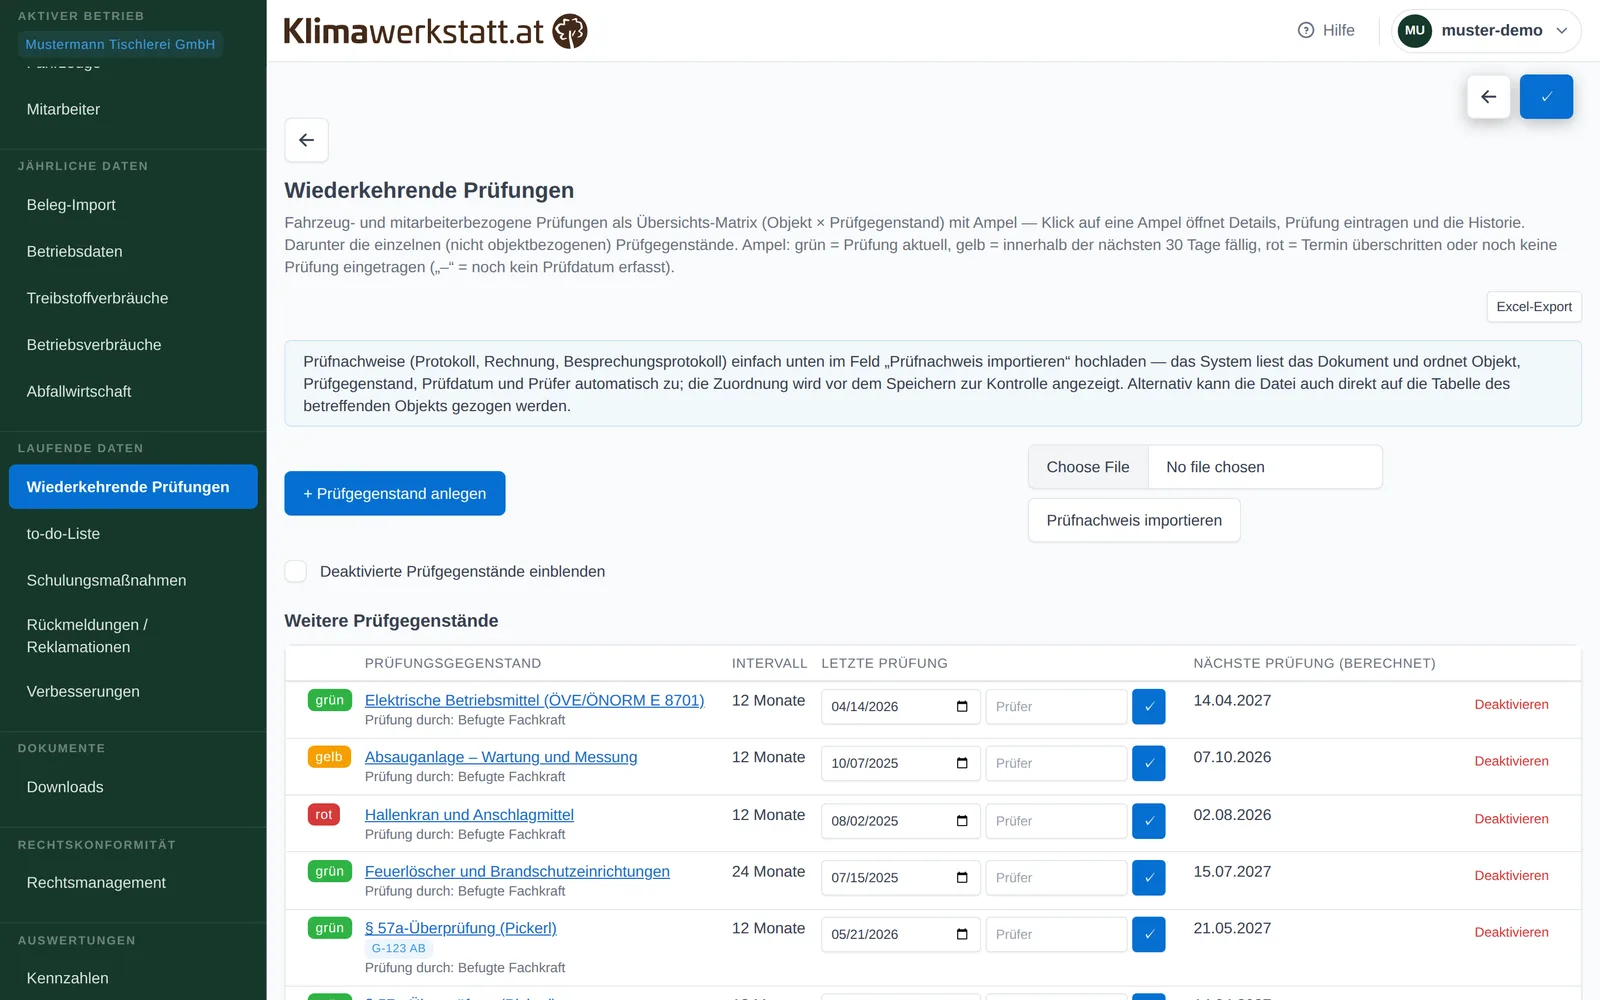Open calendar picker for 10/07/2025 date
Image resolution: width=1600 pixels, height=1000 pixels.
962,763
